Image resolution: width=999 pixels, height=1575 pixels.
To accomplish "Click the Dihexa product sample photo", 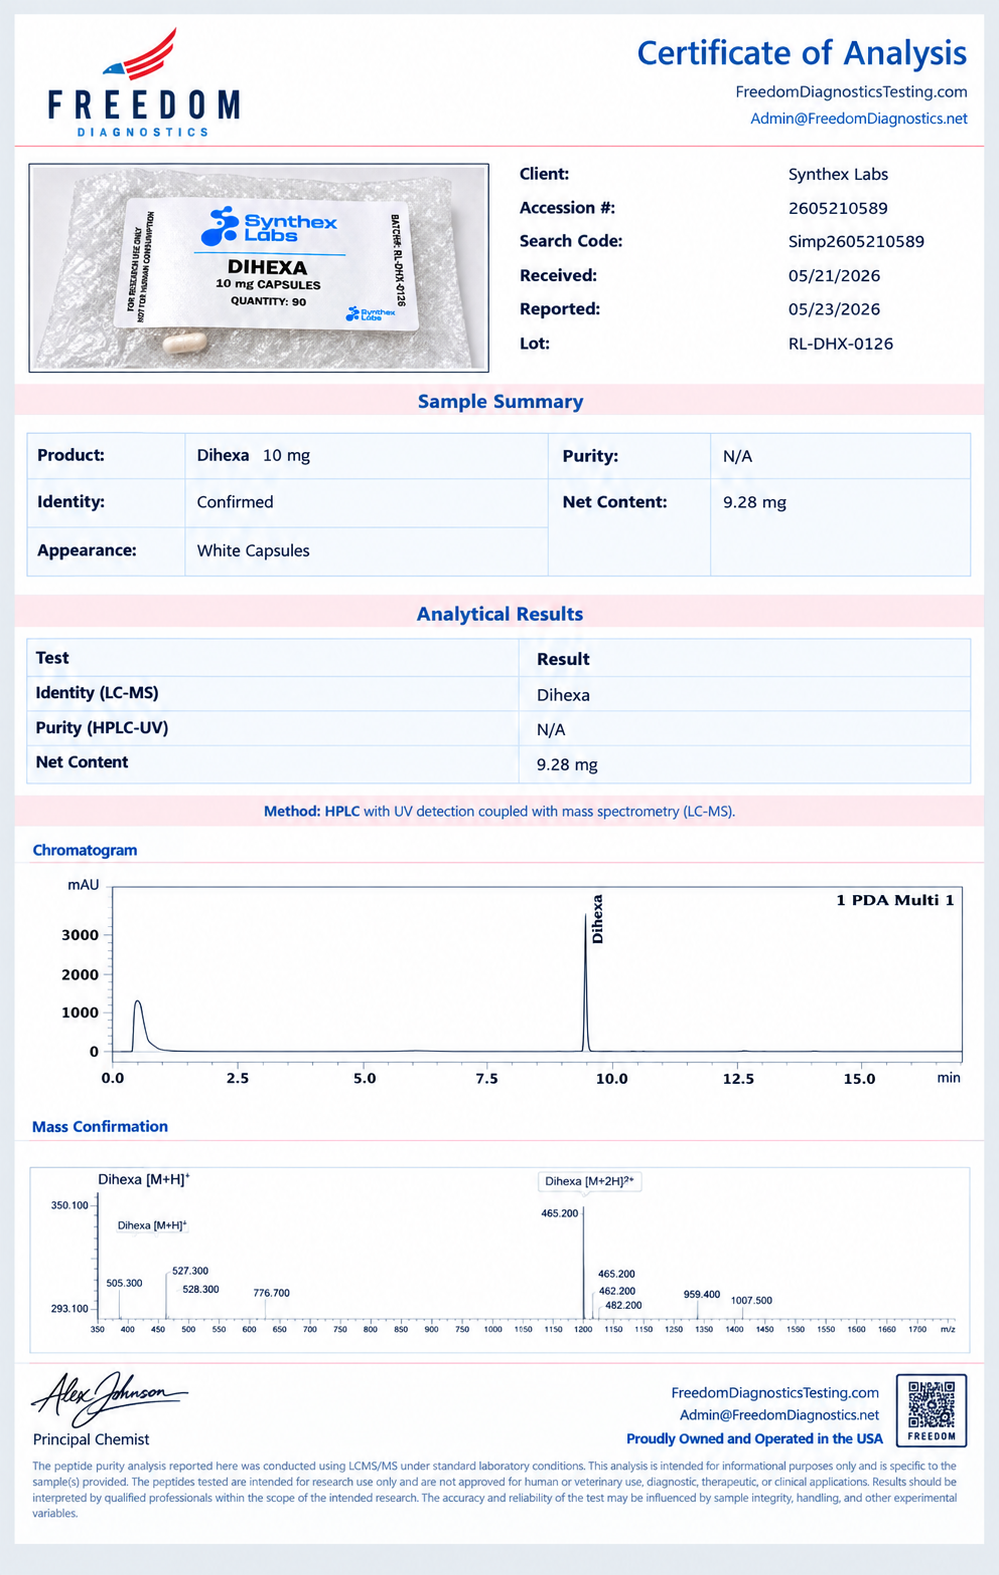I will [x=259, y=268].
